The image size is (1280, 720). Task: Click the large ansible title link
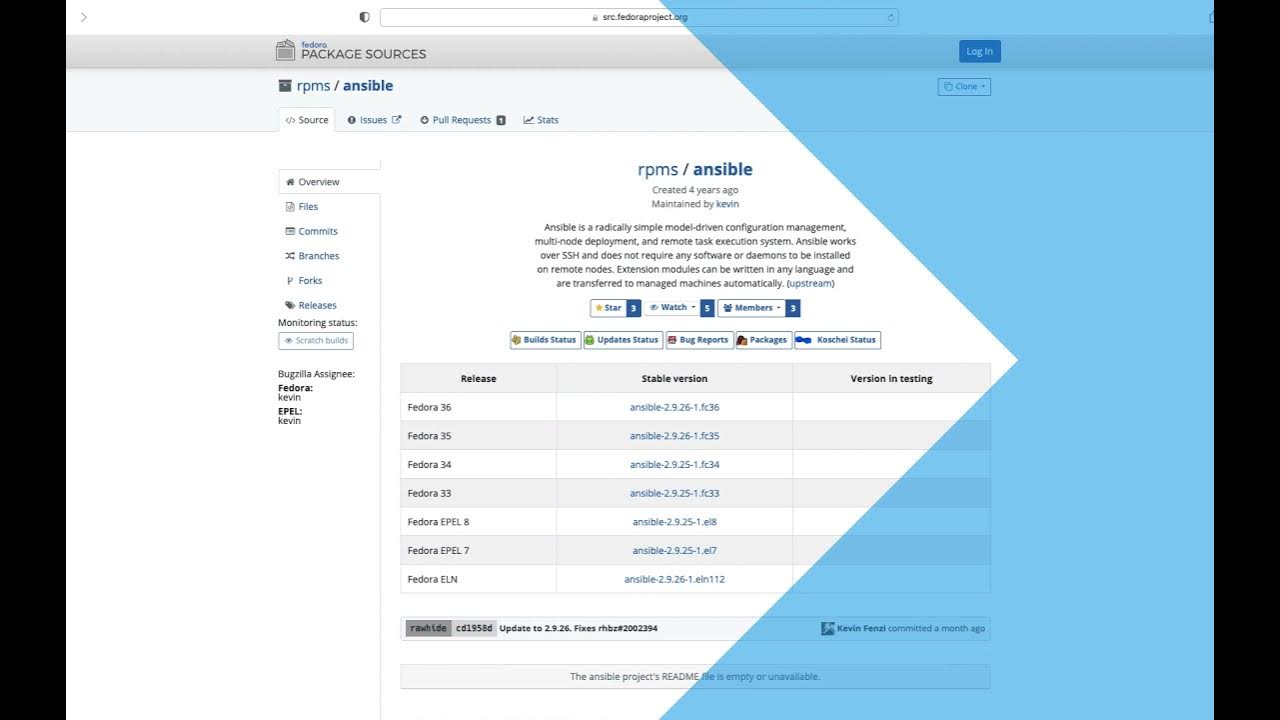[x=723, y=170]
